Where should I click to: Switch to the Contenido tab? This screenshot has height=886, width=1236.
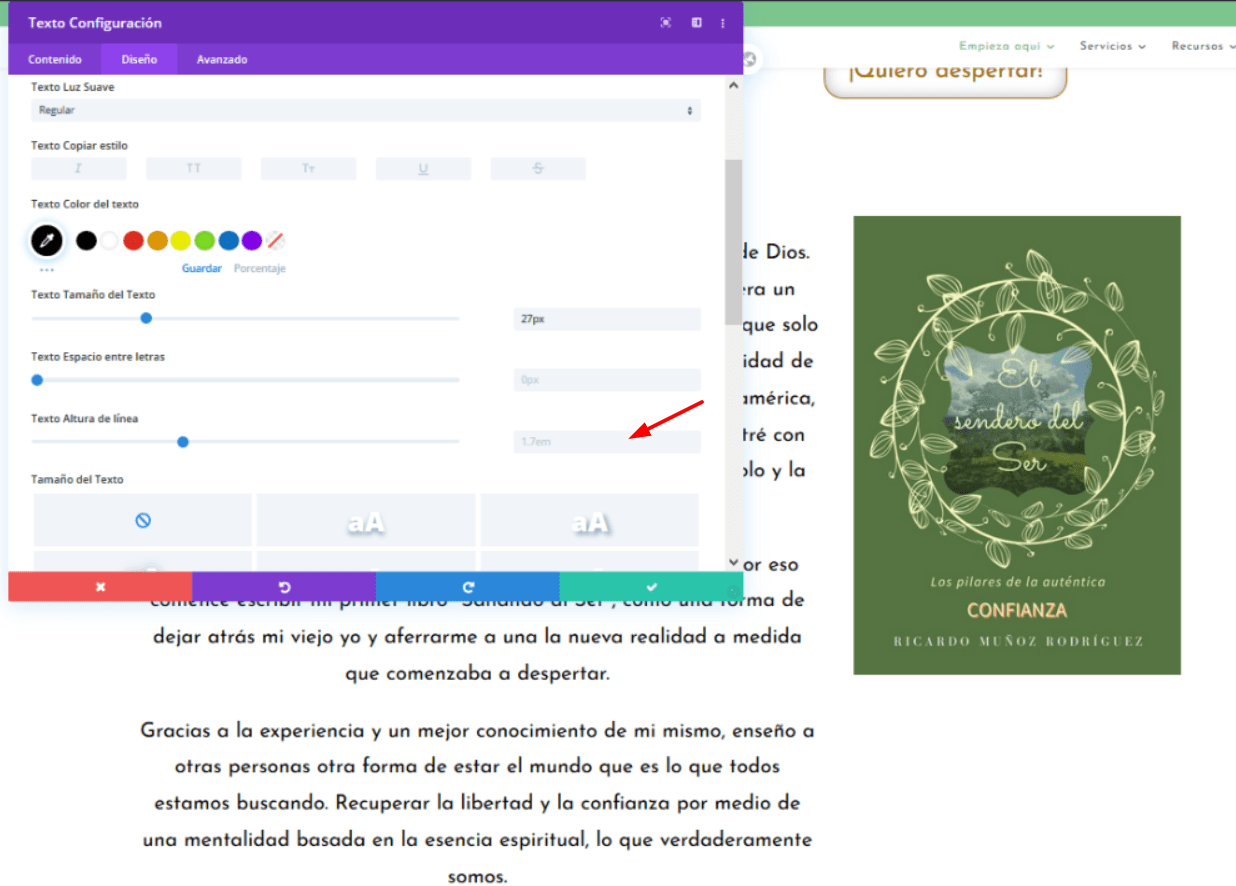55,59
